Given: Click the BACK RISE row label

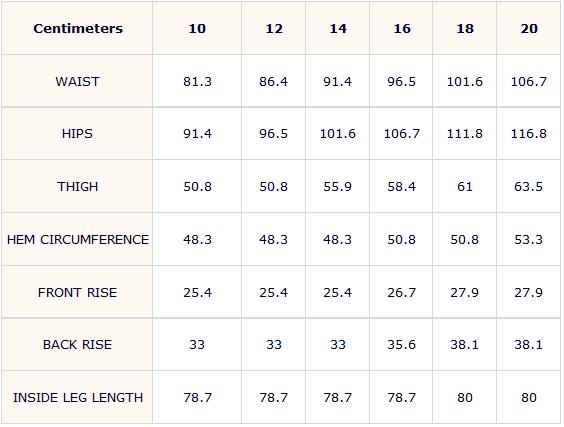Looking at the screenshot, I should coord(77,345).
